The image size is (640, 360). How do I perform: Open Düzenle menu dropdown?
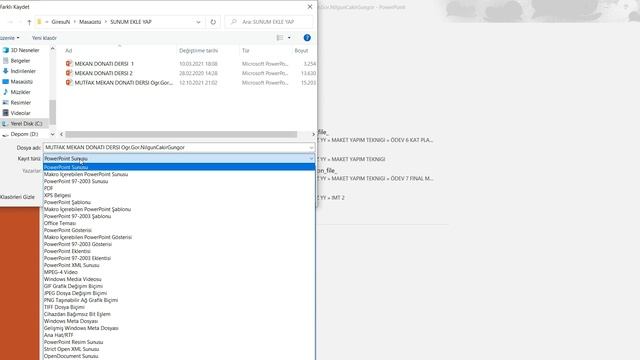10,38
